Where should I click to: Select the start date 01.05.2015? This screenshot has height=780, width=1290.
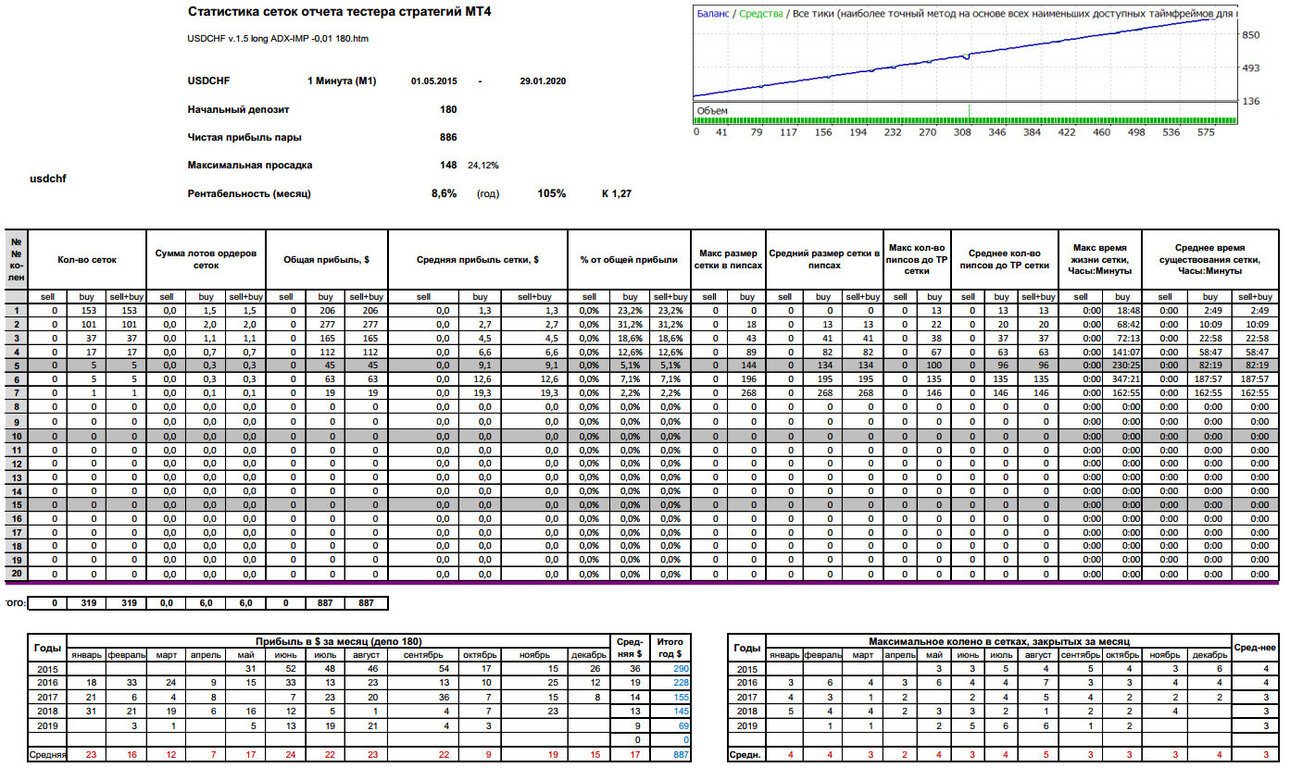click(434, 81)
